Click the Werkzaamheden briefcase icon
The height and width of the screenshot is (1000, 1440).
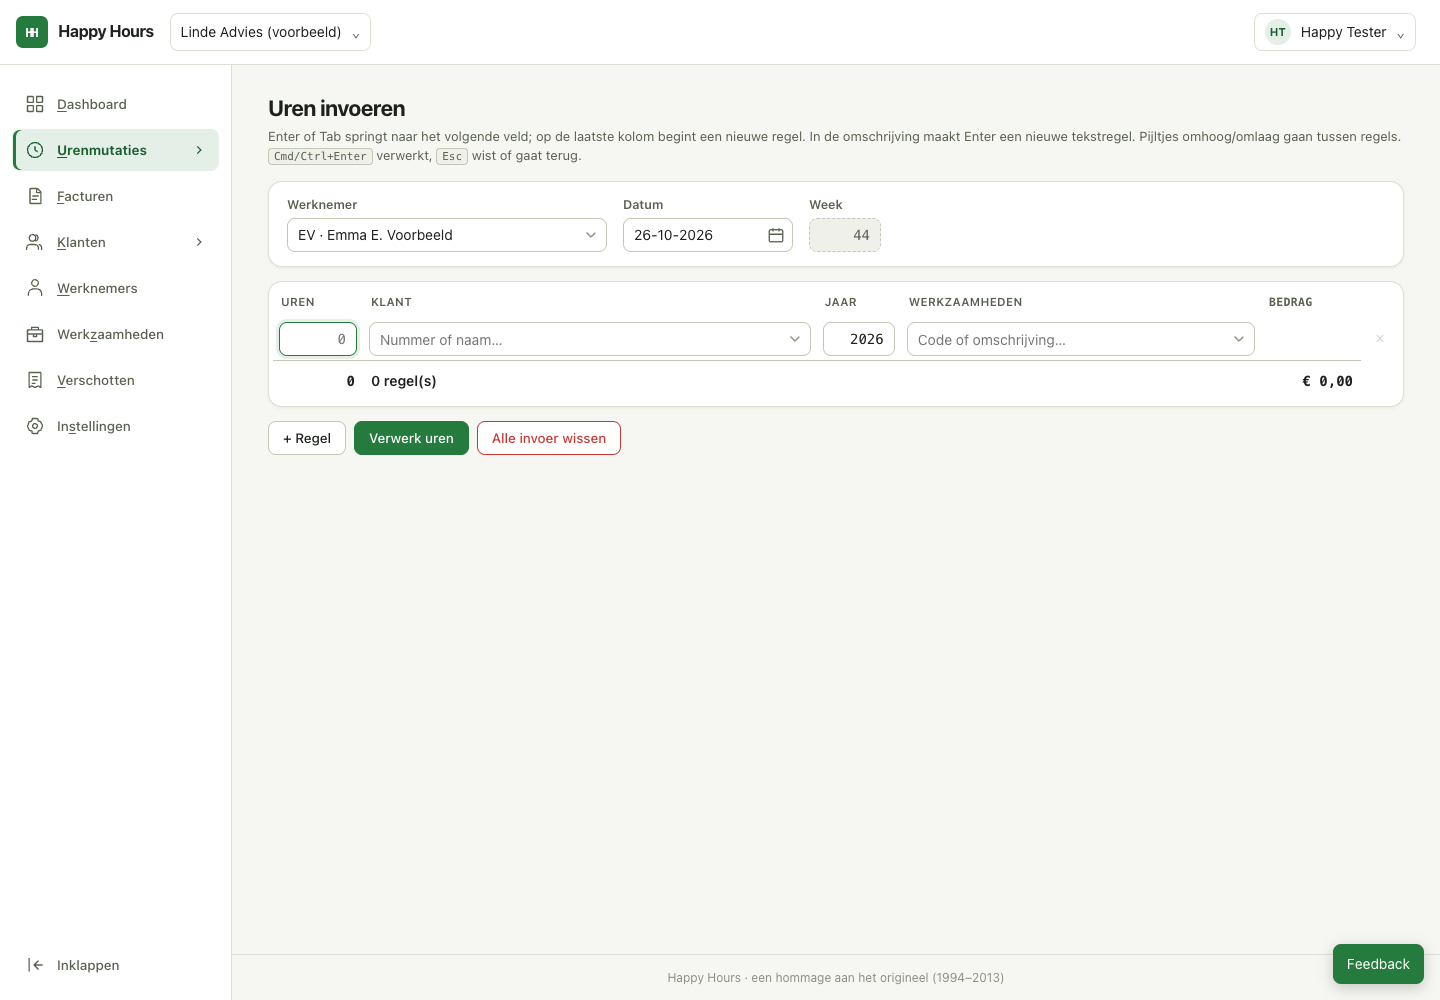coord(35,334)
